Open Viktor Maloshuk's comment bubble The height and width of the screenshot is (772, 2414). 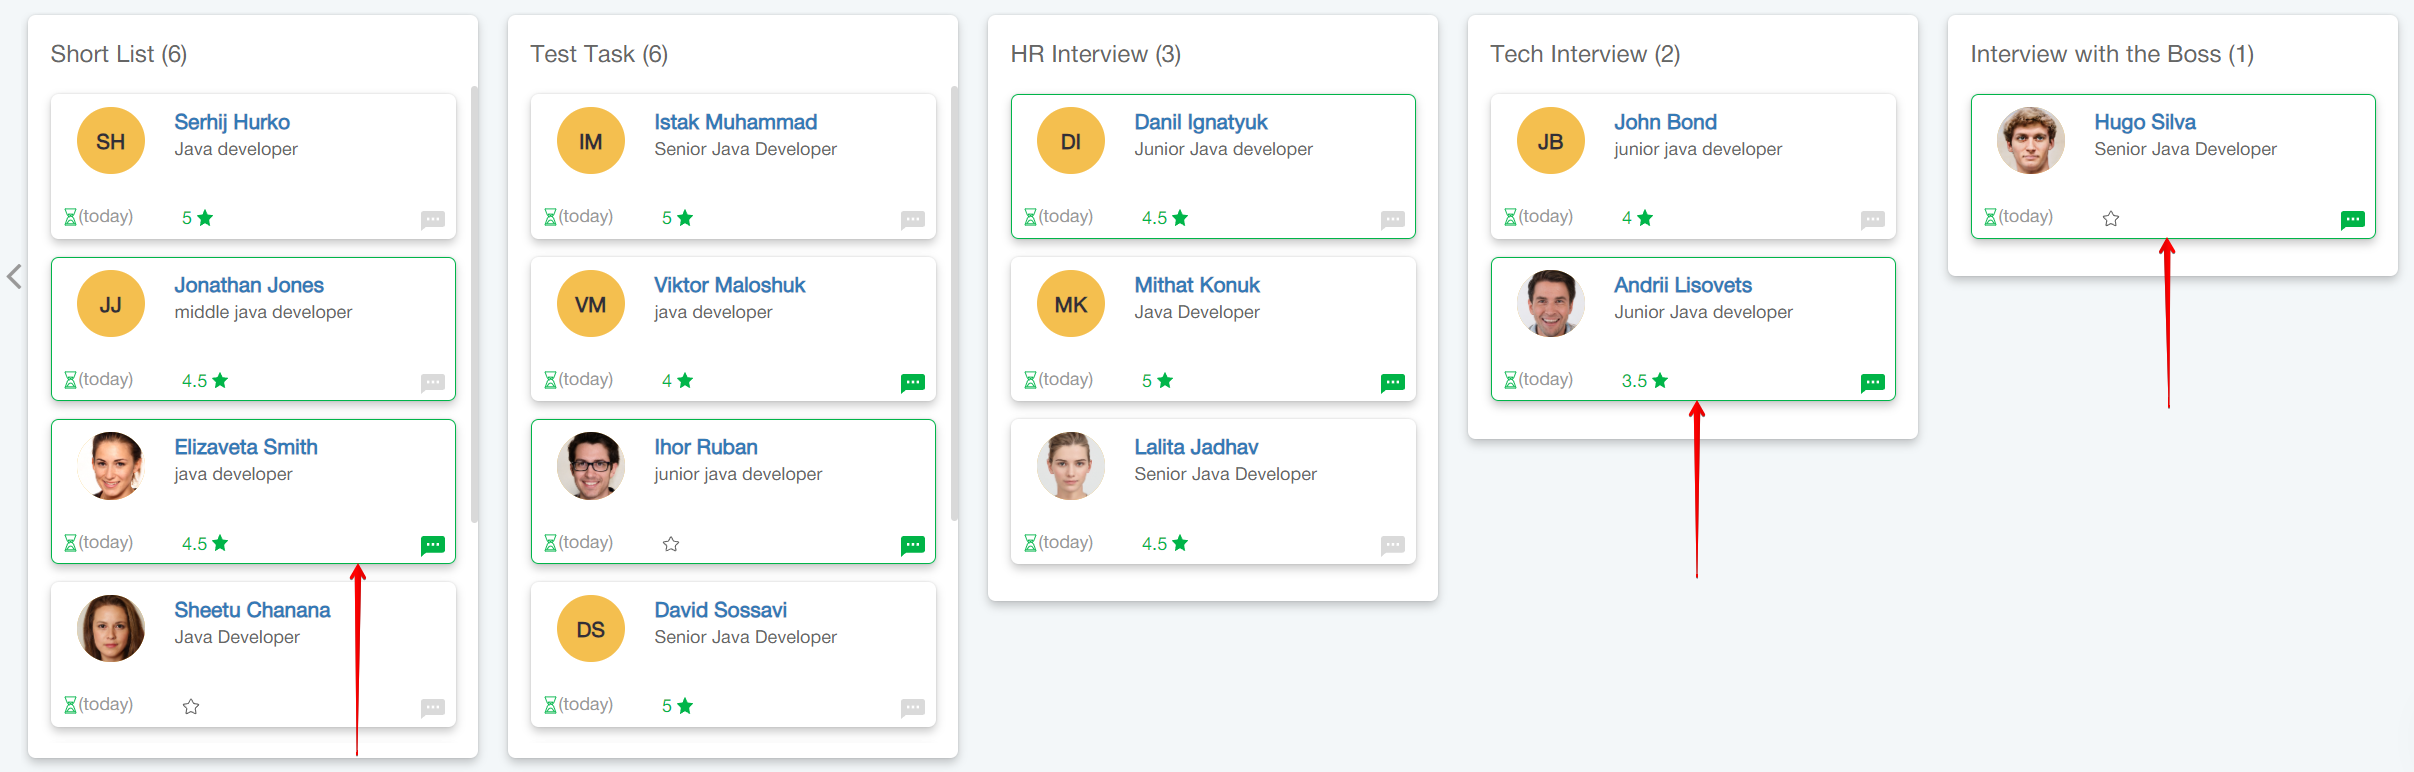point(912,382)
